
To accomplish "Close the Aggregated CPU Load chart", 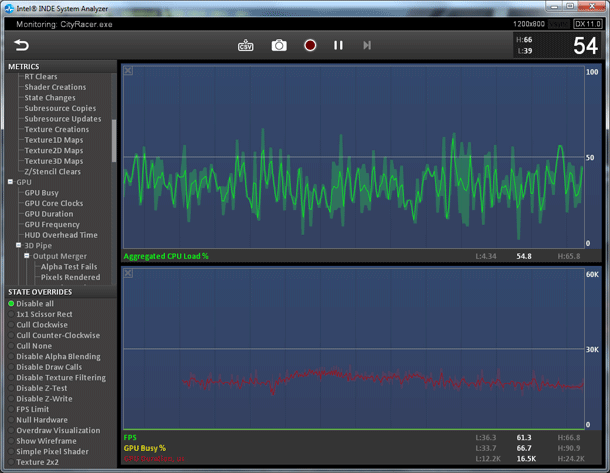I will coord(128,70).
